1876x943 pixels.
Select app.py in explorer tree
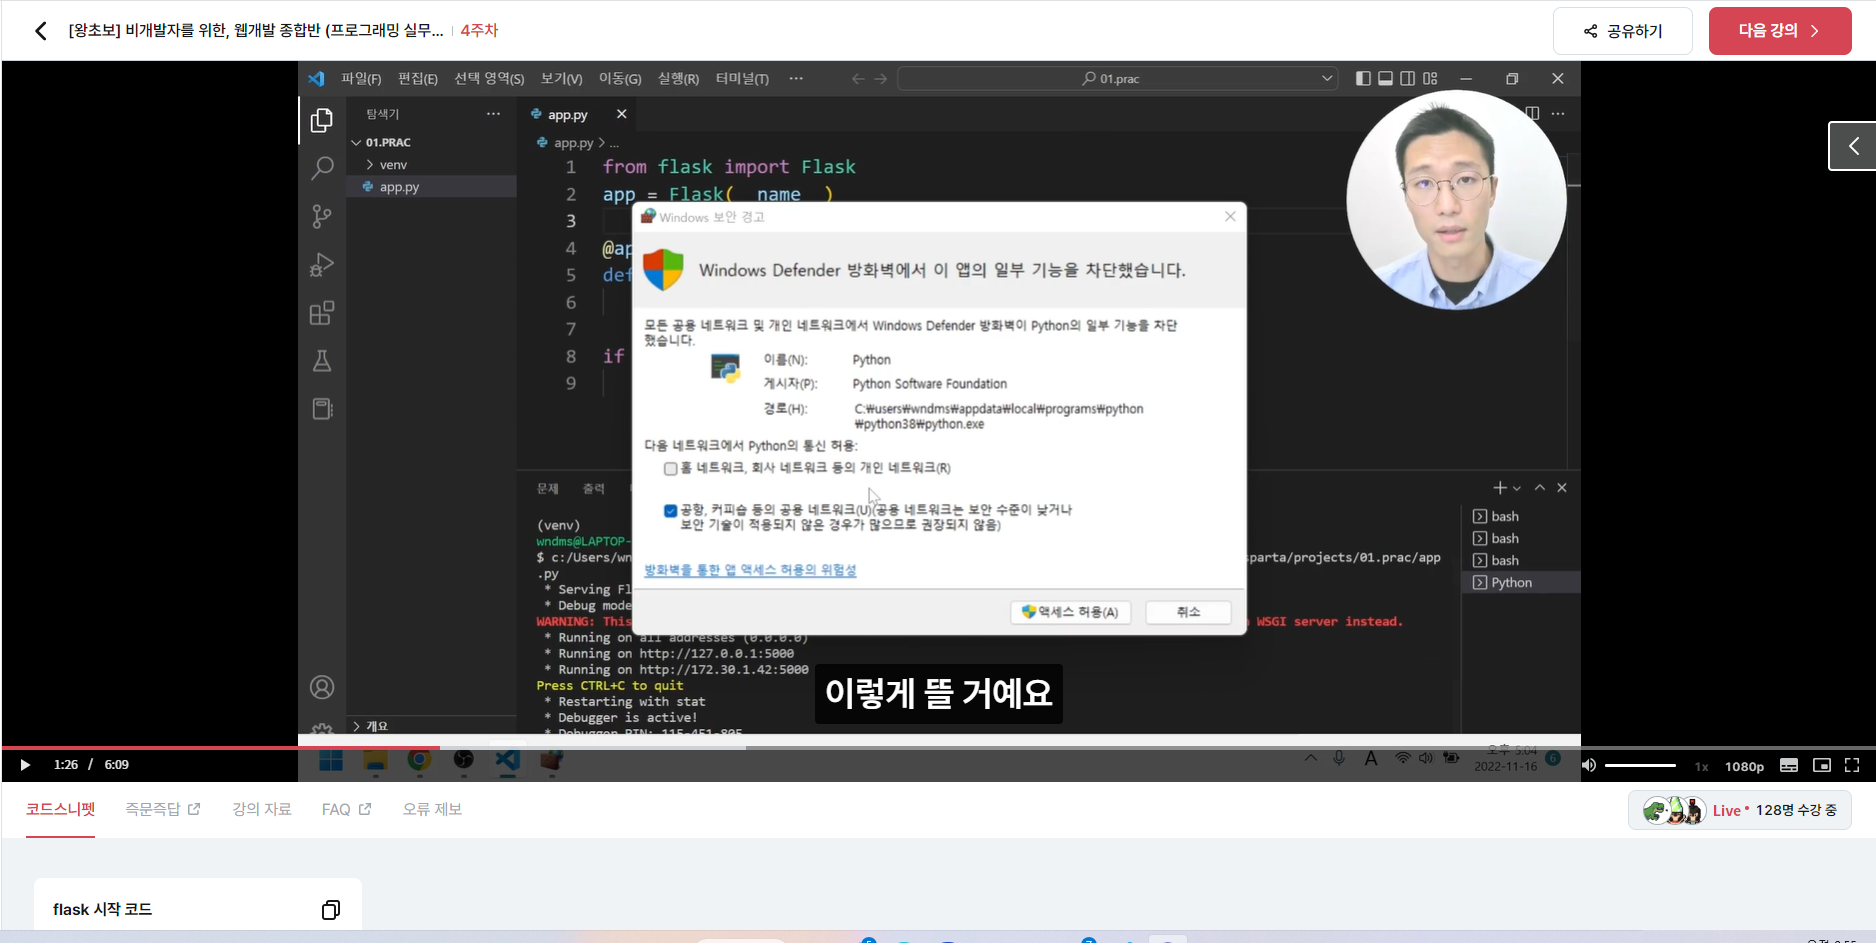click(x=431, y=187)
